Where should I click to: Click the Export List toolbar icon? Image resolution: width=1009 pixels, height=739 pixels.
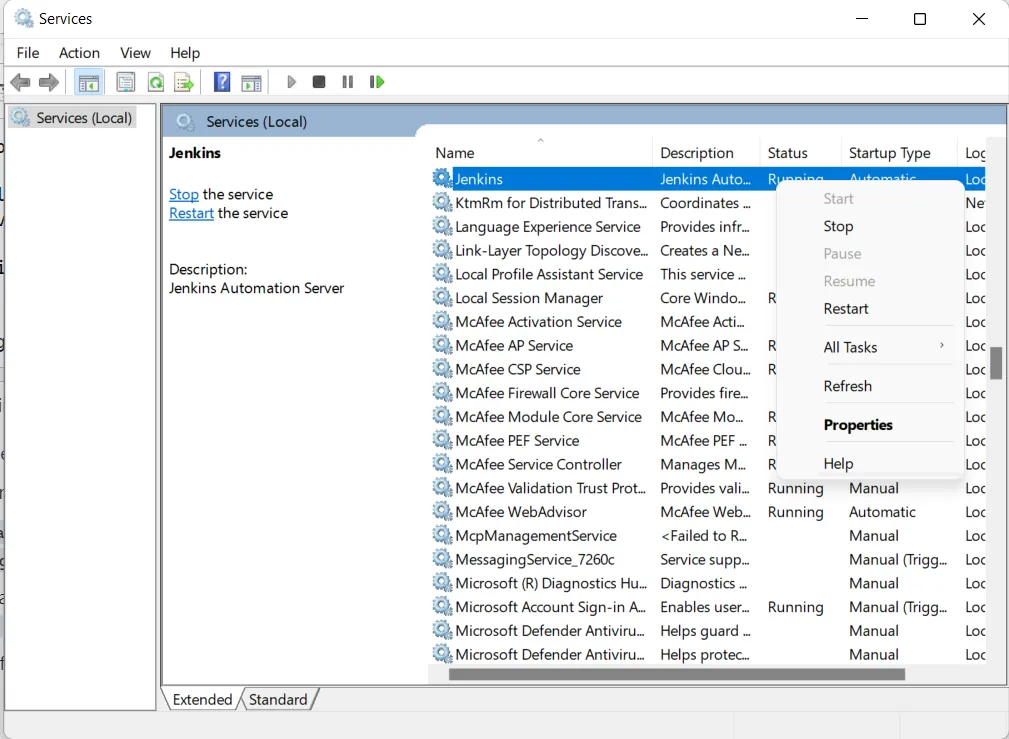click(183, 82)
